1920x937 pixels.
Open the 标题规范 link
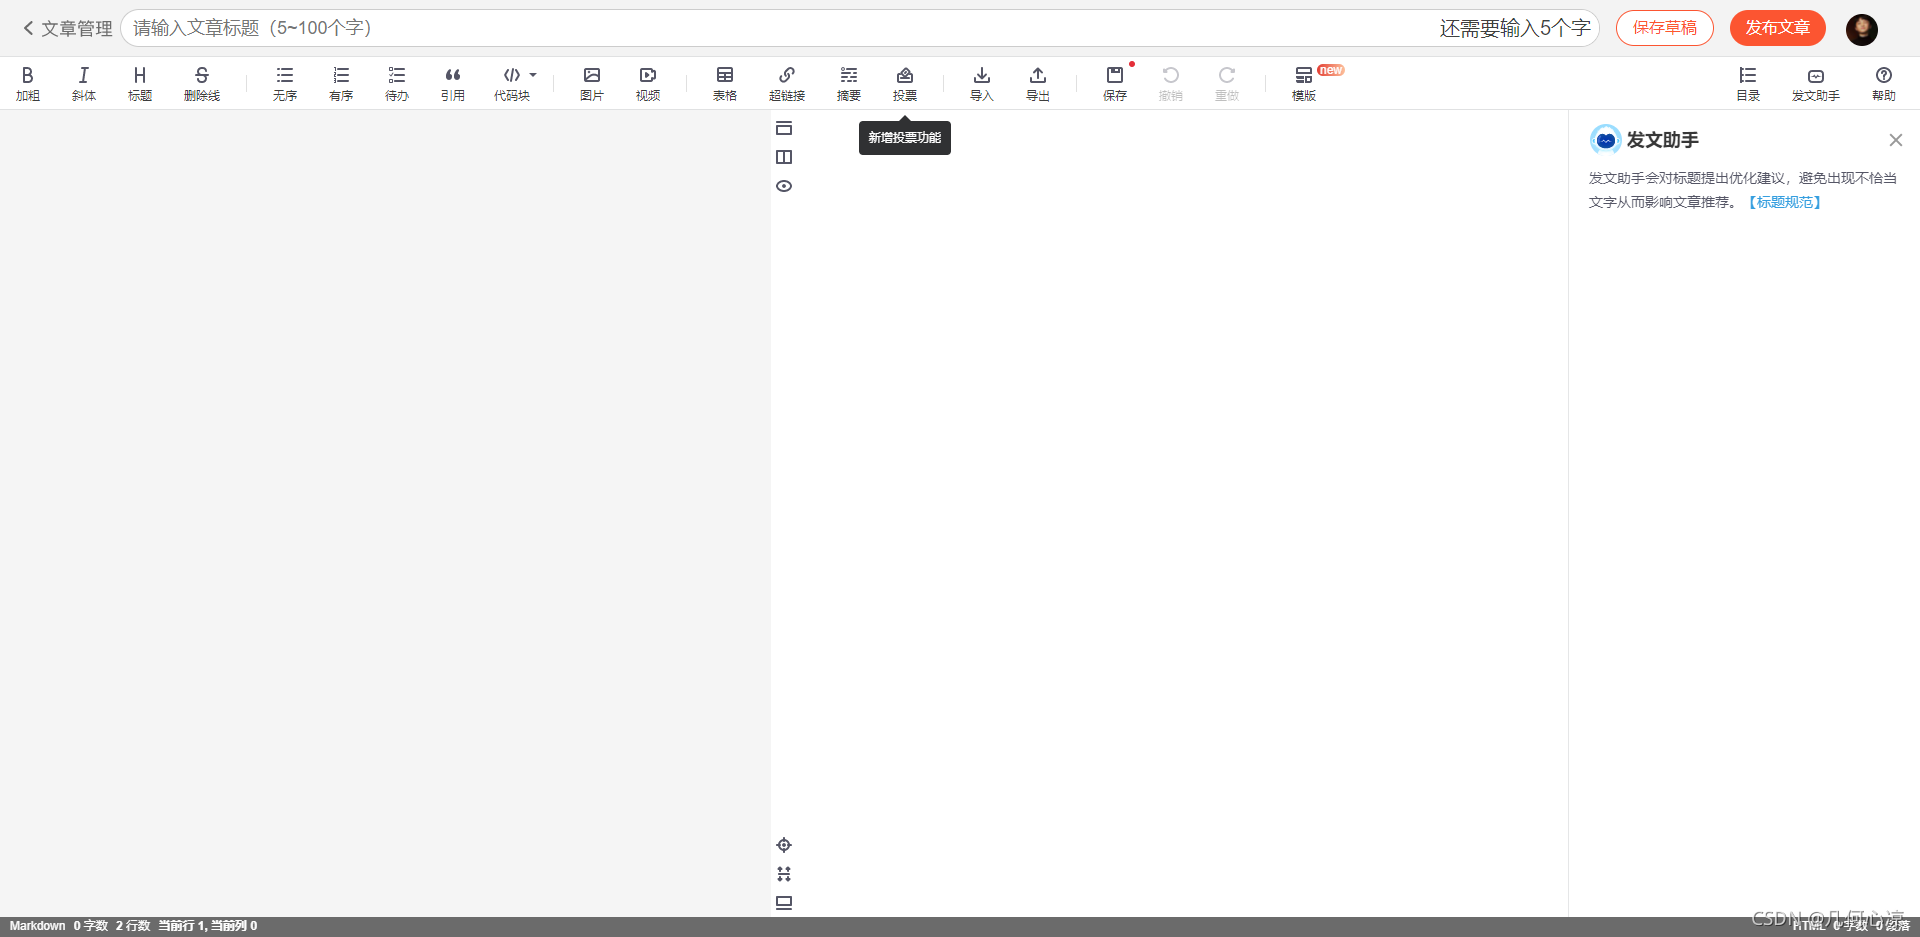1785,202
